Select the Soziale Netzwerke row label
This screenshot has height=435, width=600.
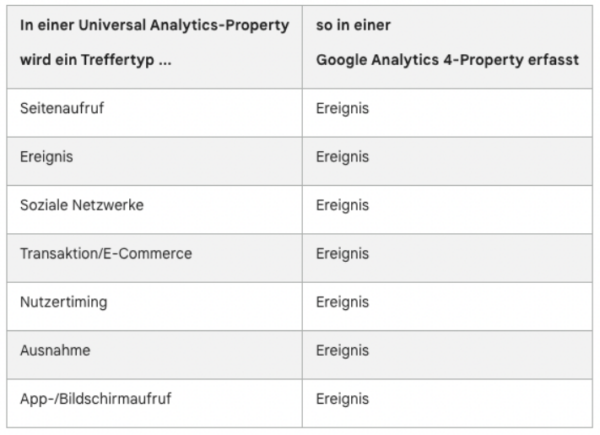coord(82,205)
